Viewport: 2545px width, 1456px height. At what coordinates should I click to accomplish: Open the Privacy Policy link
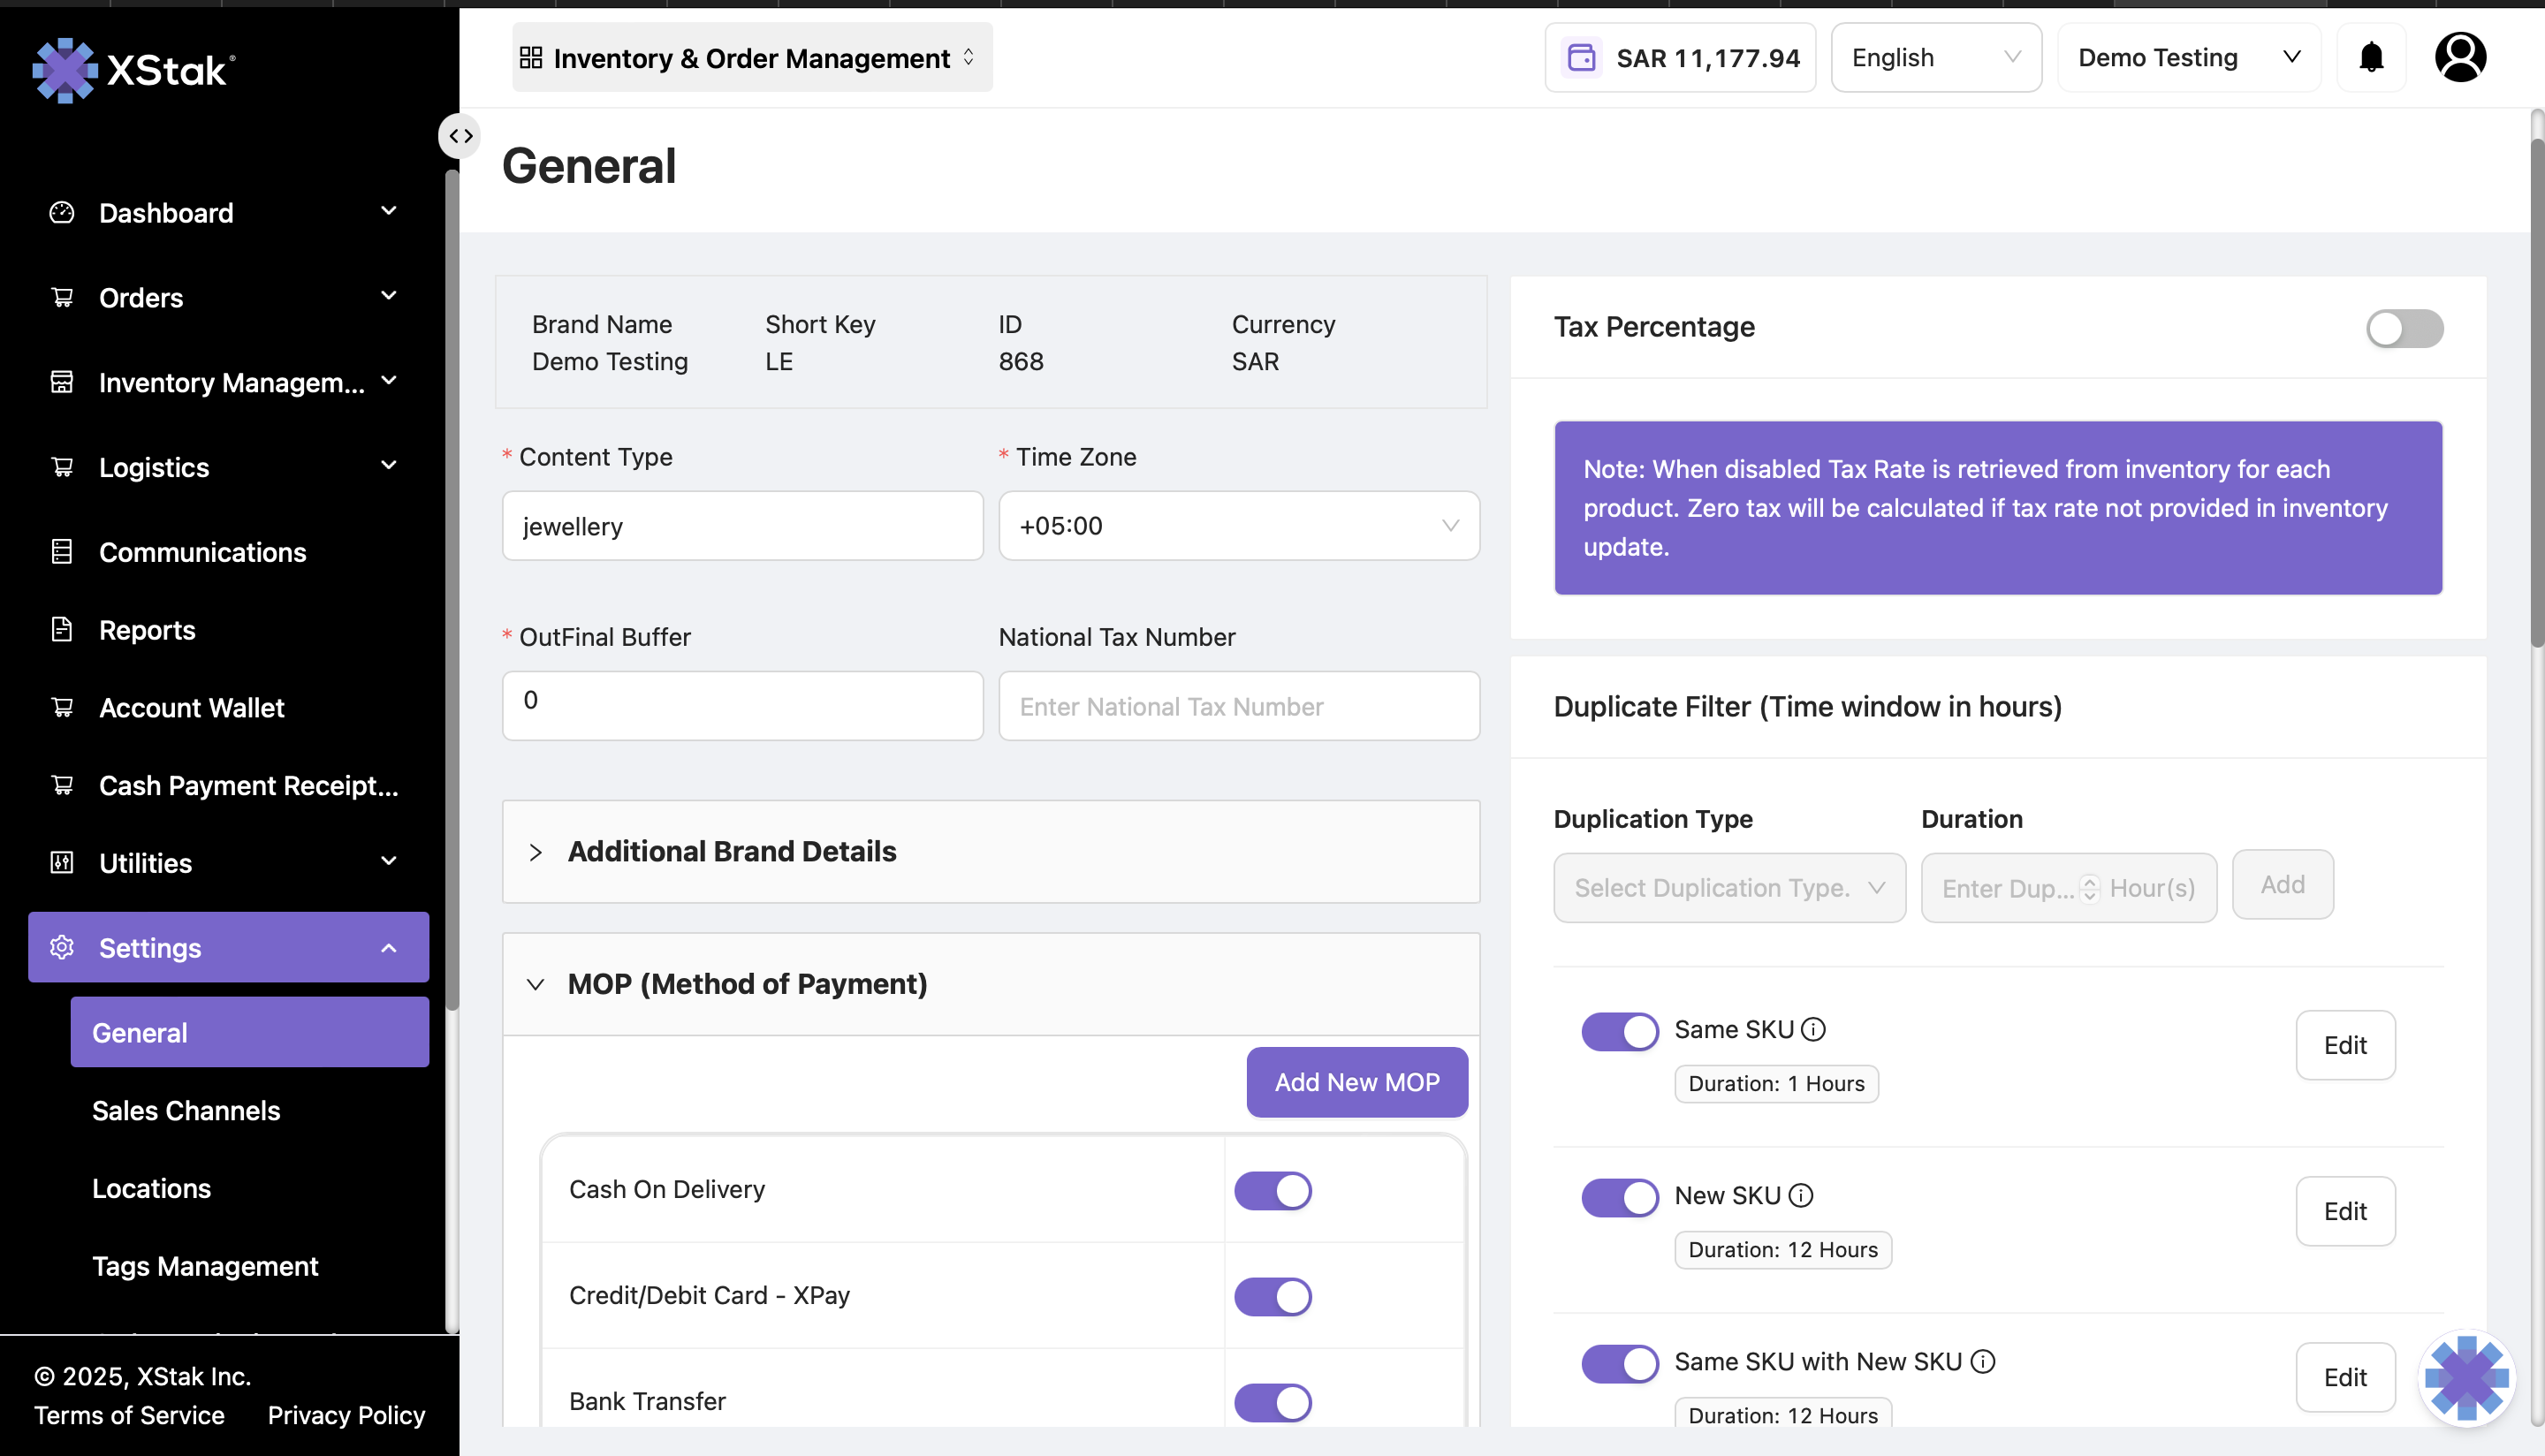[346, 1415]
